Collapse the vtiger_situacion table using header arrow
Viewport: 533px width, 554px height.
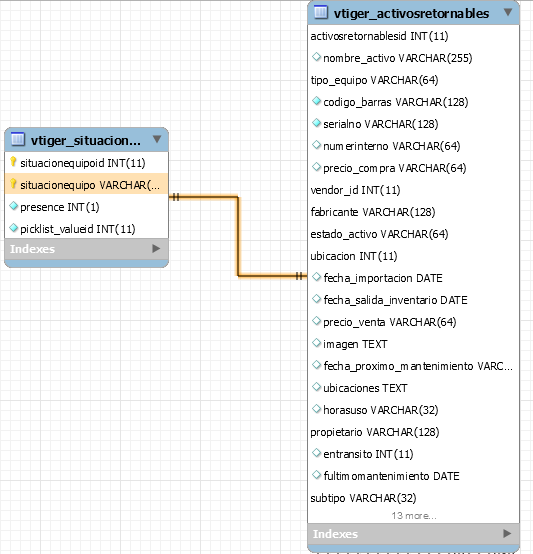point(157,139)
